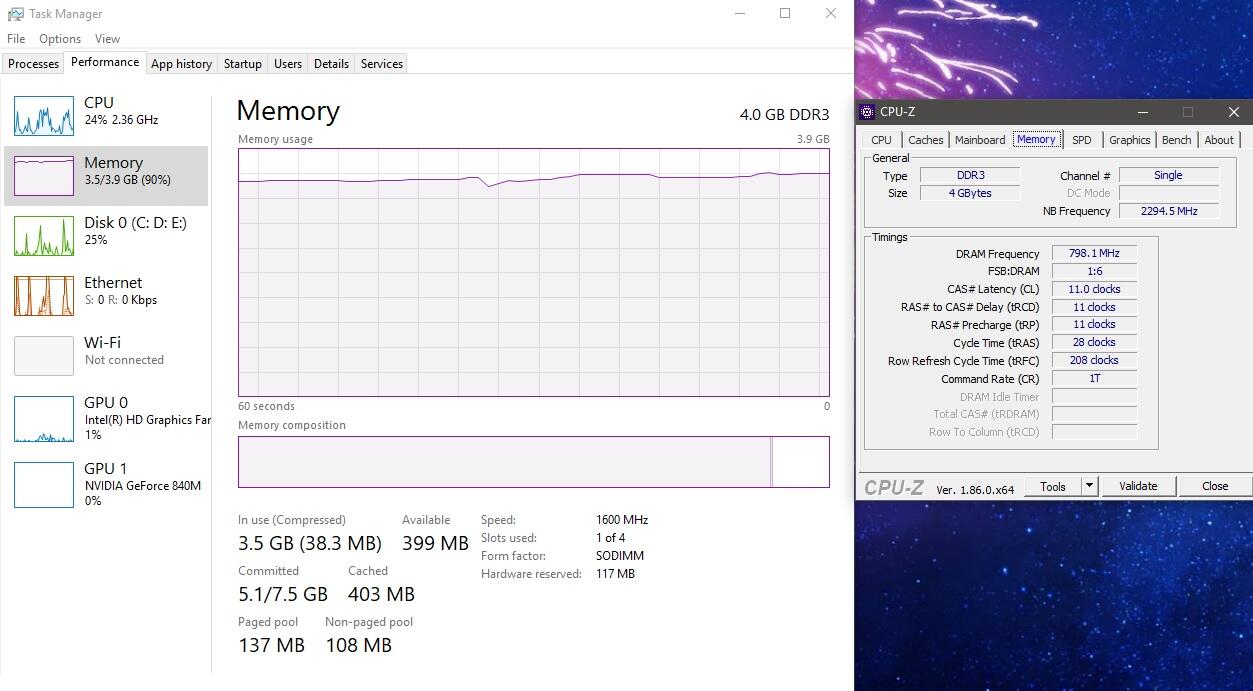The image size is (1253, 691).
Task: Open the Options menu in Task Manager
Action: click(60, 39)
